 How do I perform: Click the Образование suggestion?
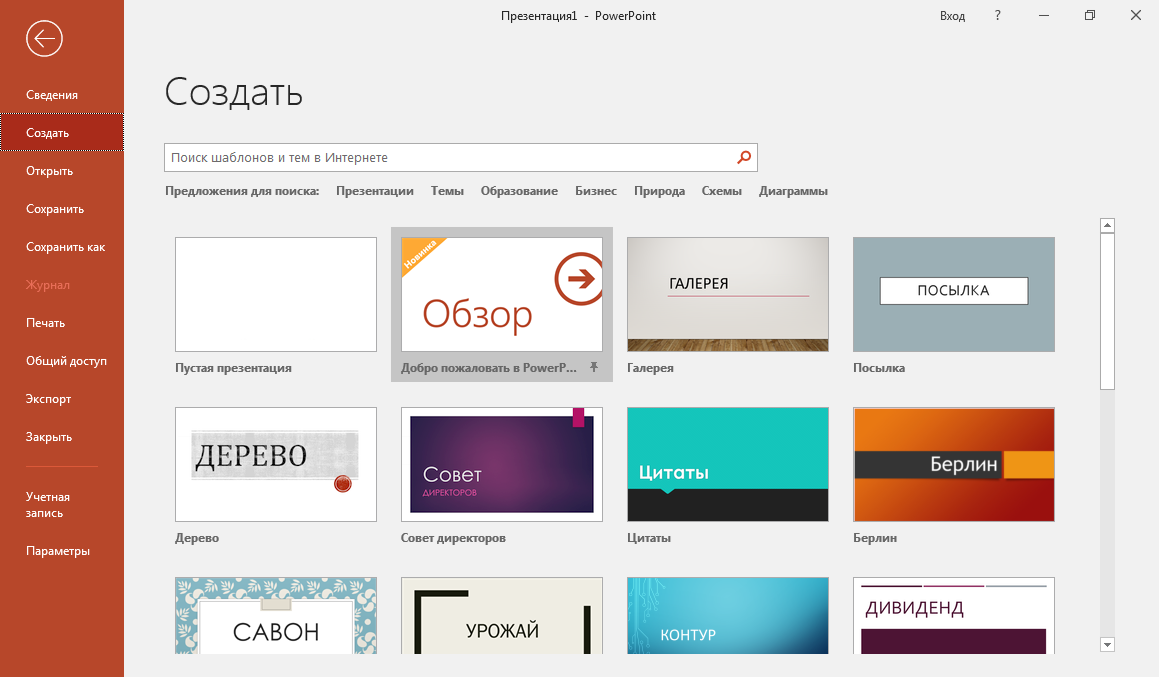[519, 191]
